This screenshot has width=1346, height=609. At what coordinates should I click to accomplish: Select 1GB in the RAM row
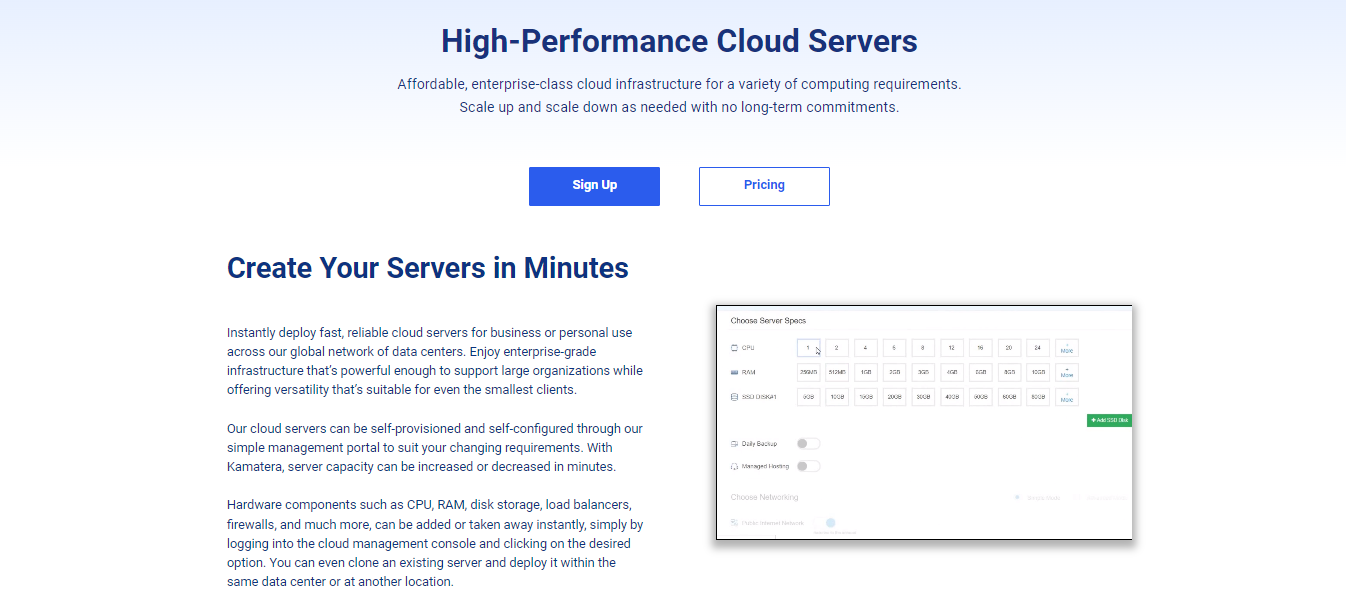pos(866,372)
